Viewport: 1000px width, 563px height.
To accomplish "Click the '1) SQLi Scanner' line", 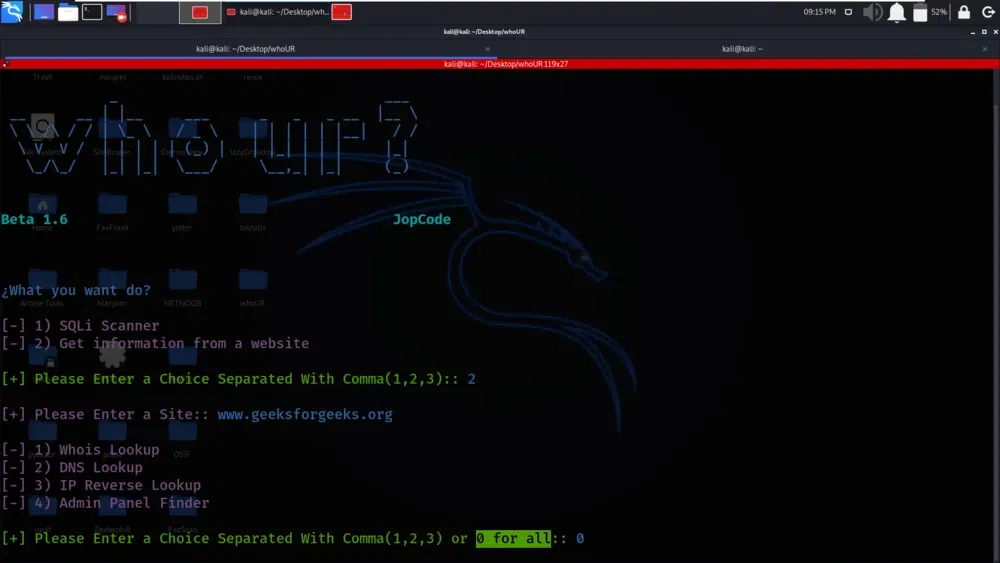I will tap(80, 326).
